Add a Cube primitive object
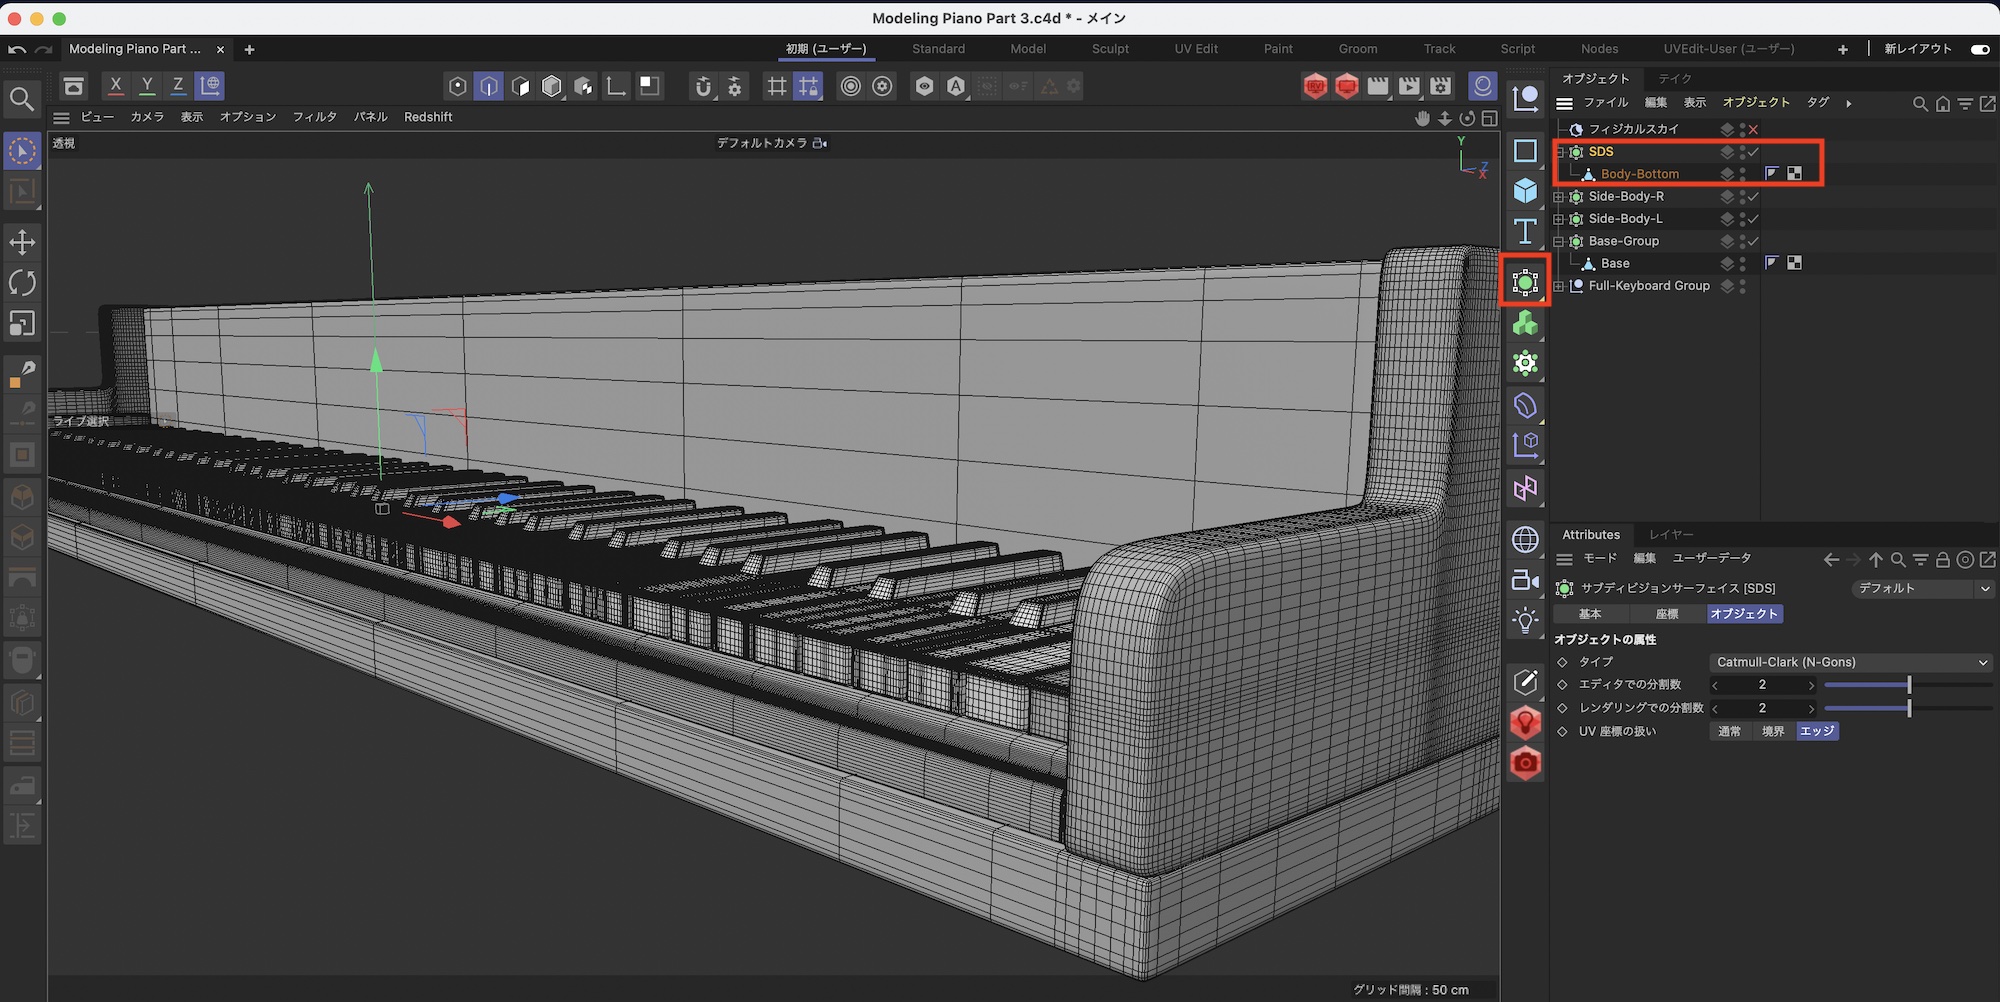Image resolution: width=2000 pixels, height=1002 pixels. pyautogui.click(x=1525, y=190)
